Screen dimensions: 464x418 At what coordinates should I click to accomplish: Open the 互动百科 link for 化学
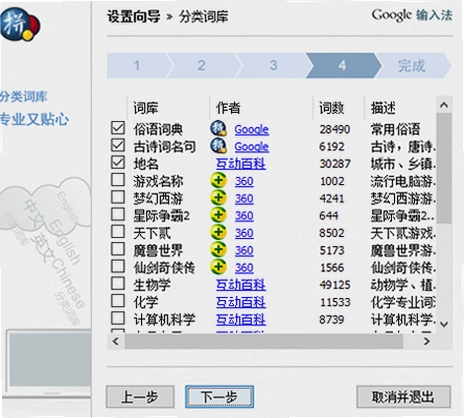[241, 302]
